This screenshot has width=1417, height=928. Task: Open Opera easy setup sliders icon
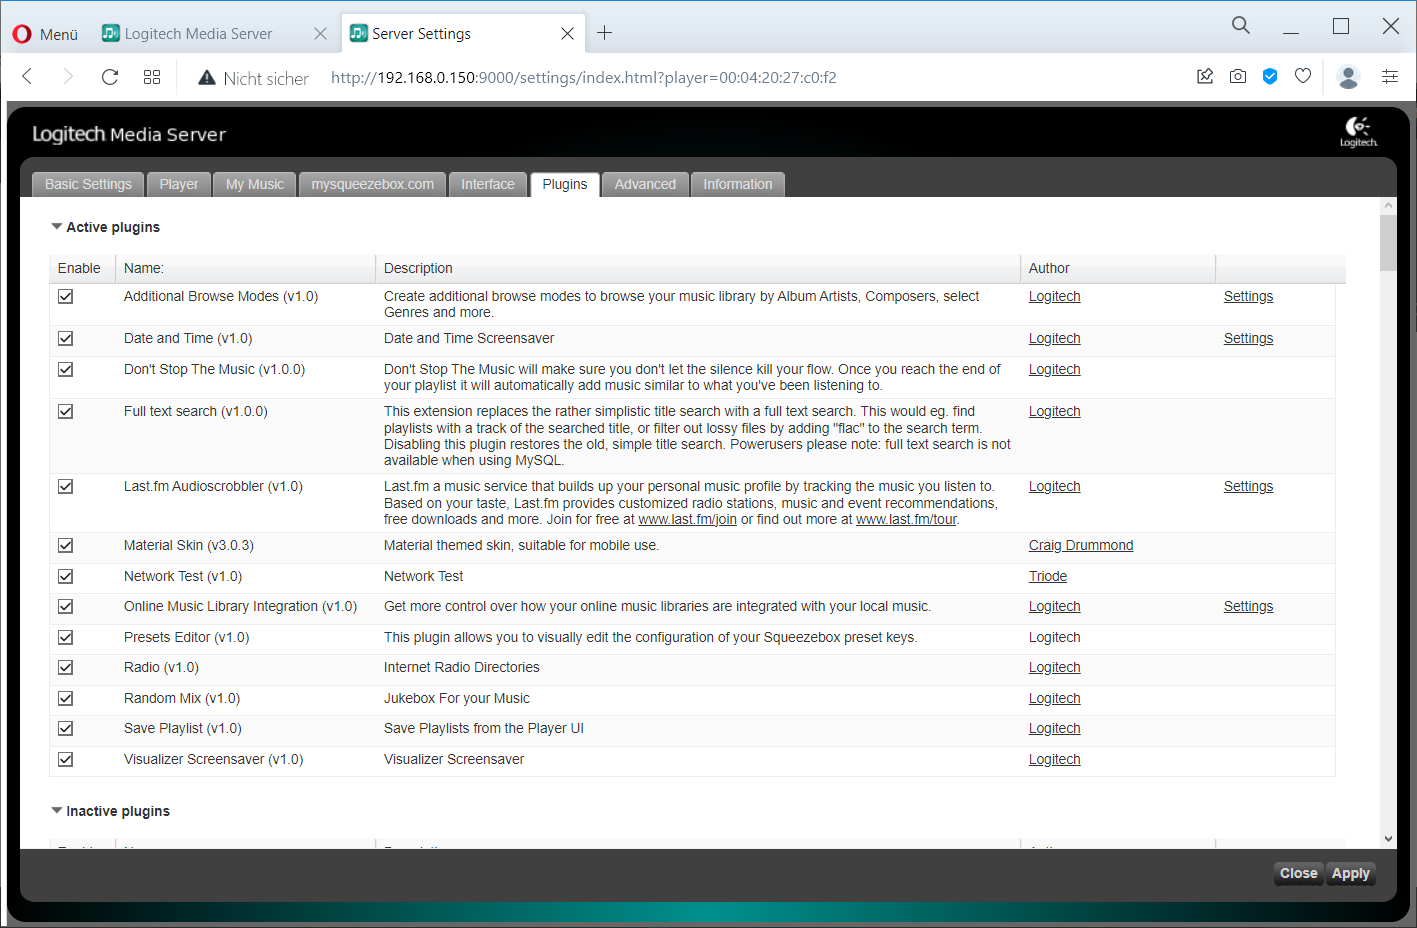click(x=1390, y=76)
